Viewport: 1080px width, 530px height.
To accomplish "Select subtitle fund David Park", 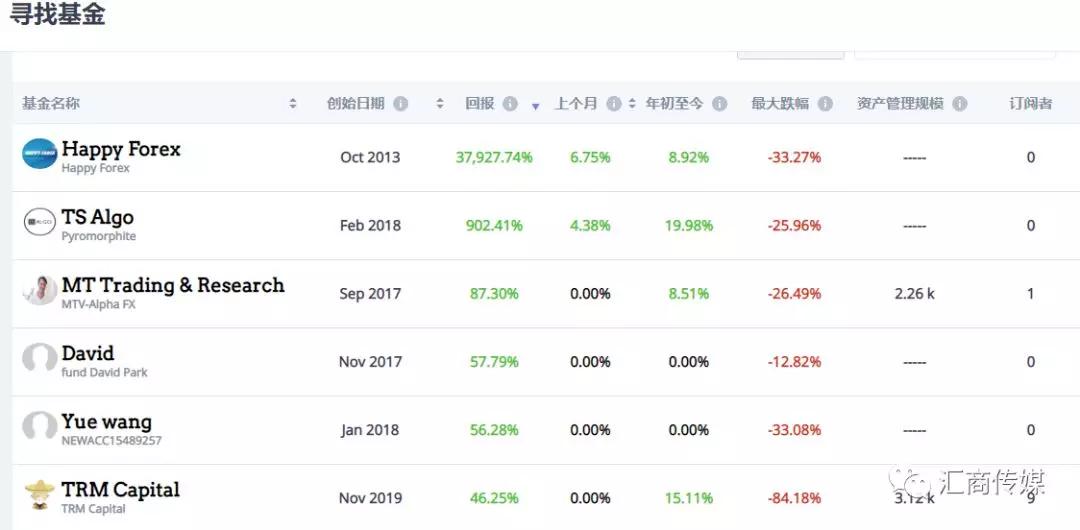I will (x=104, y=372).
